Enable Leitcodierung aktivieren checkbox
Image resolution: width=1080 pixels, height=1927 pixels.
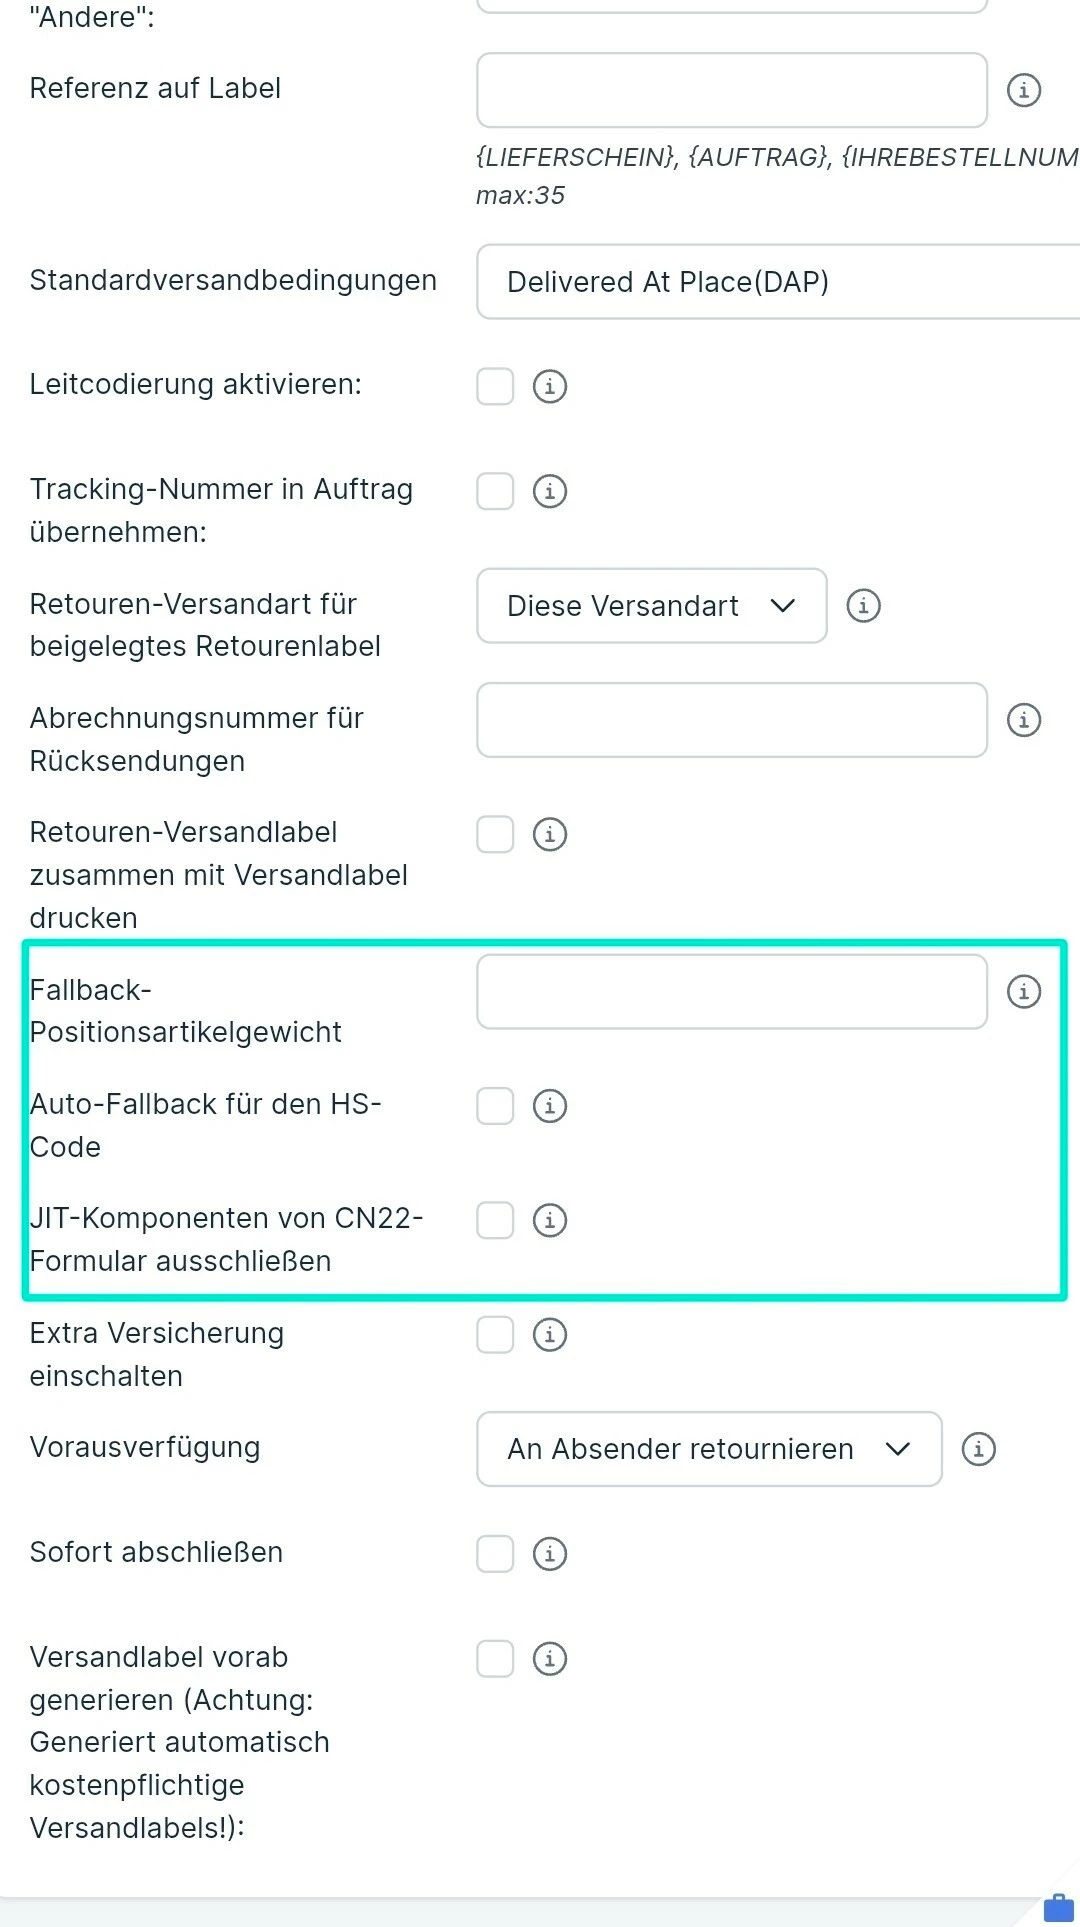click(495, 386)
